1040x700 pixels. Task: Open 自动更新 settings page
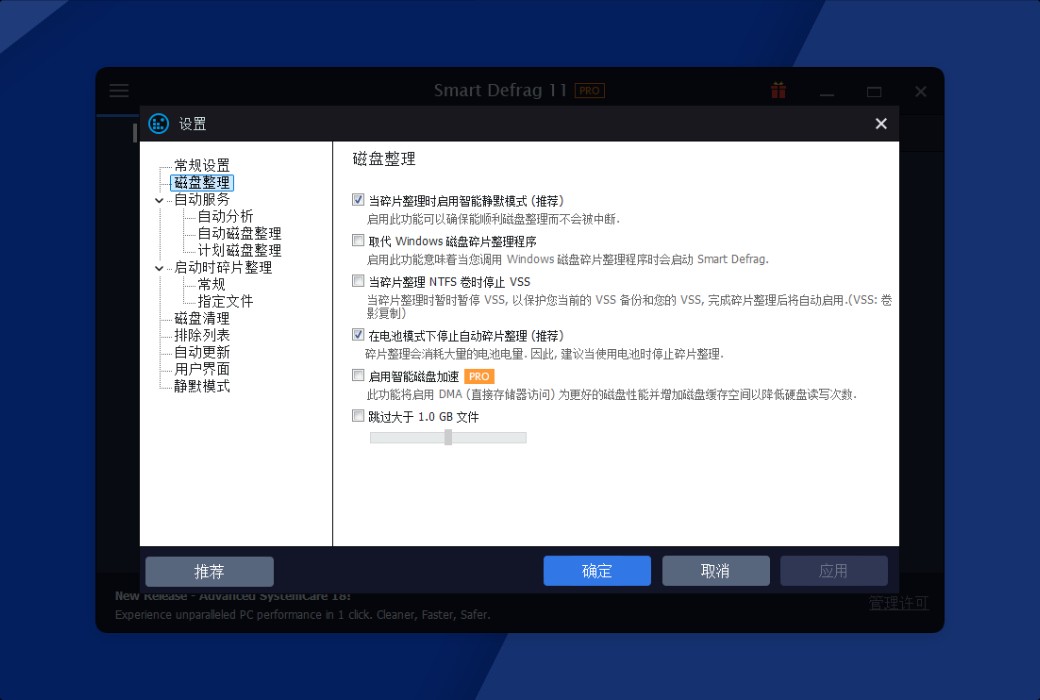(x=202, y=352)
